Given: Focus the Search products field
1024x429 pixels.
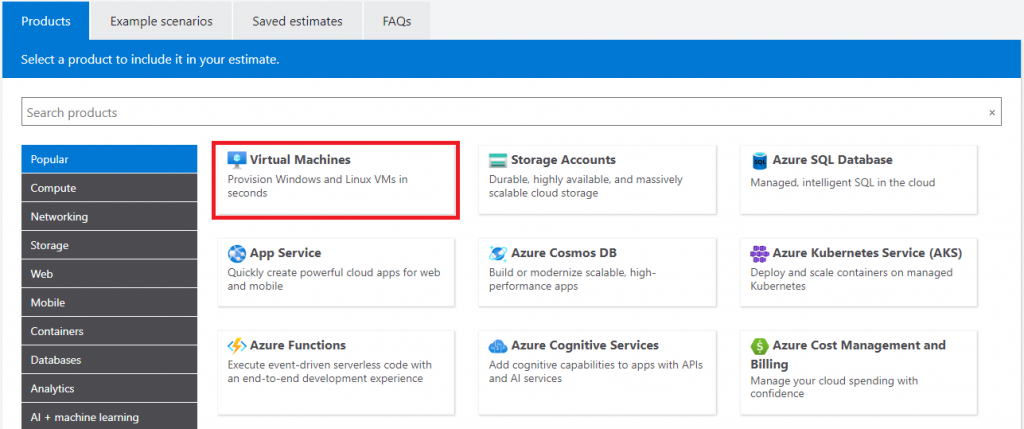Looking at the screenshot, I should (500, 113).
